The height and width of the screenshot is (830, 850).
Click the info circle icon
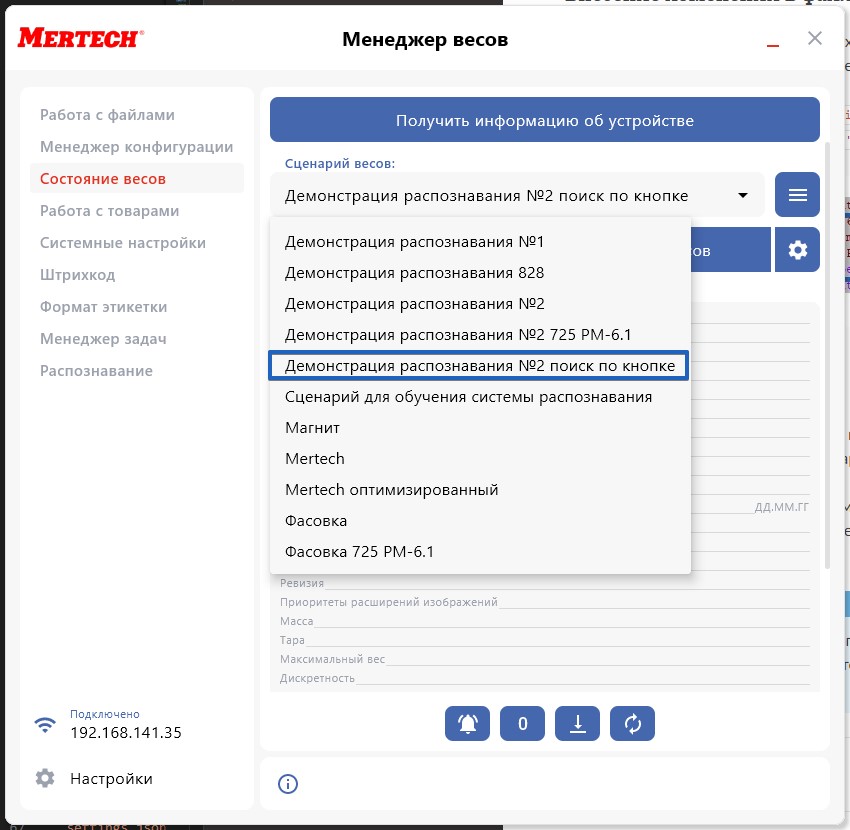[x=288, y=783]
